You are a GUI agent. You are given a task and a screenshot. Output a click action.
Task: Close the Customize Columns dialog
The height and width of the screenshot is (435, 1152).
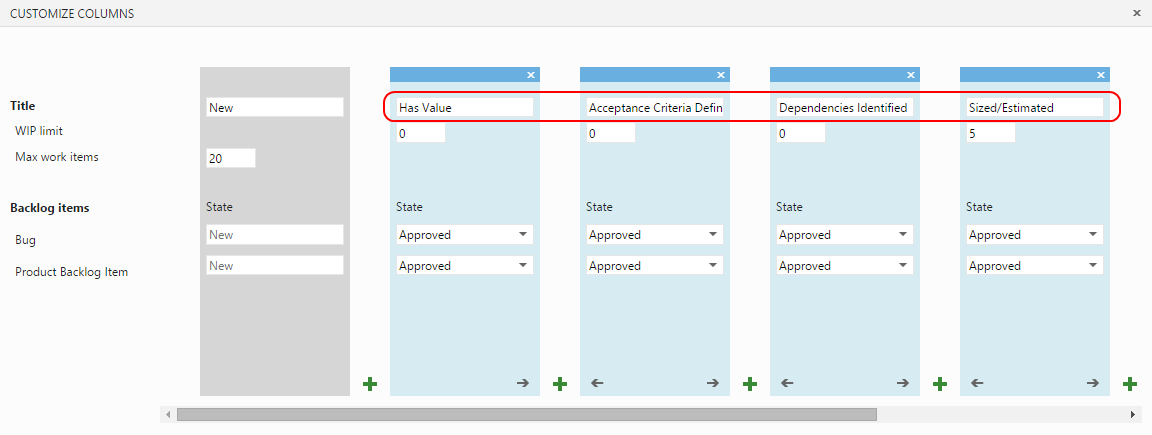pos(1136,13)
